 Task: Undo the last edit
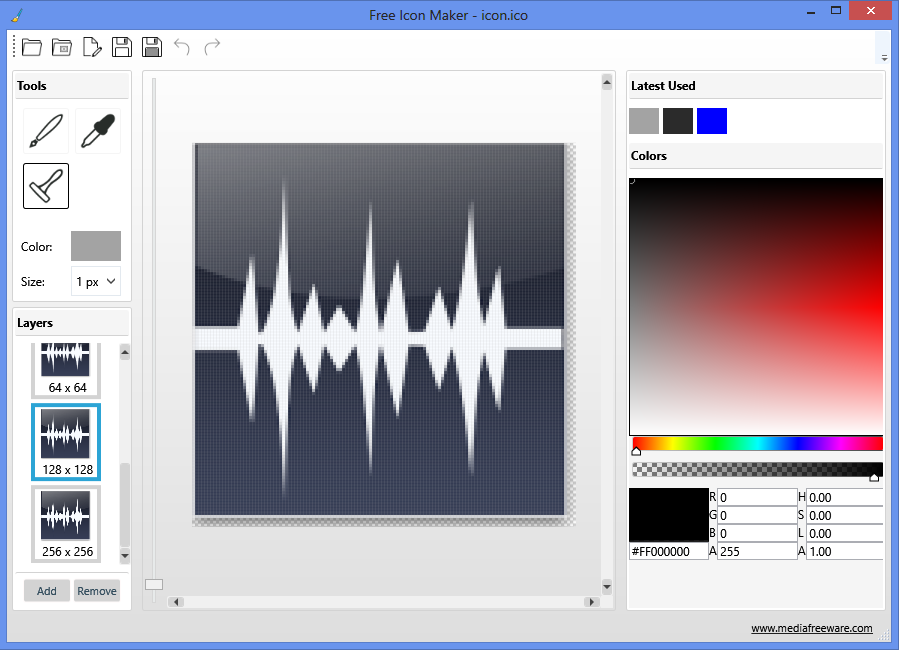point(182,47)
